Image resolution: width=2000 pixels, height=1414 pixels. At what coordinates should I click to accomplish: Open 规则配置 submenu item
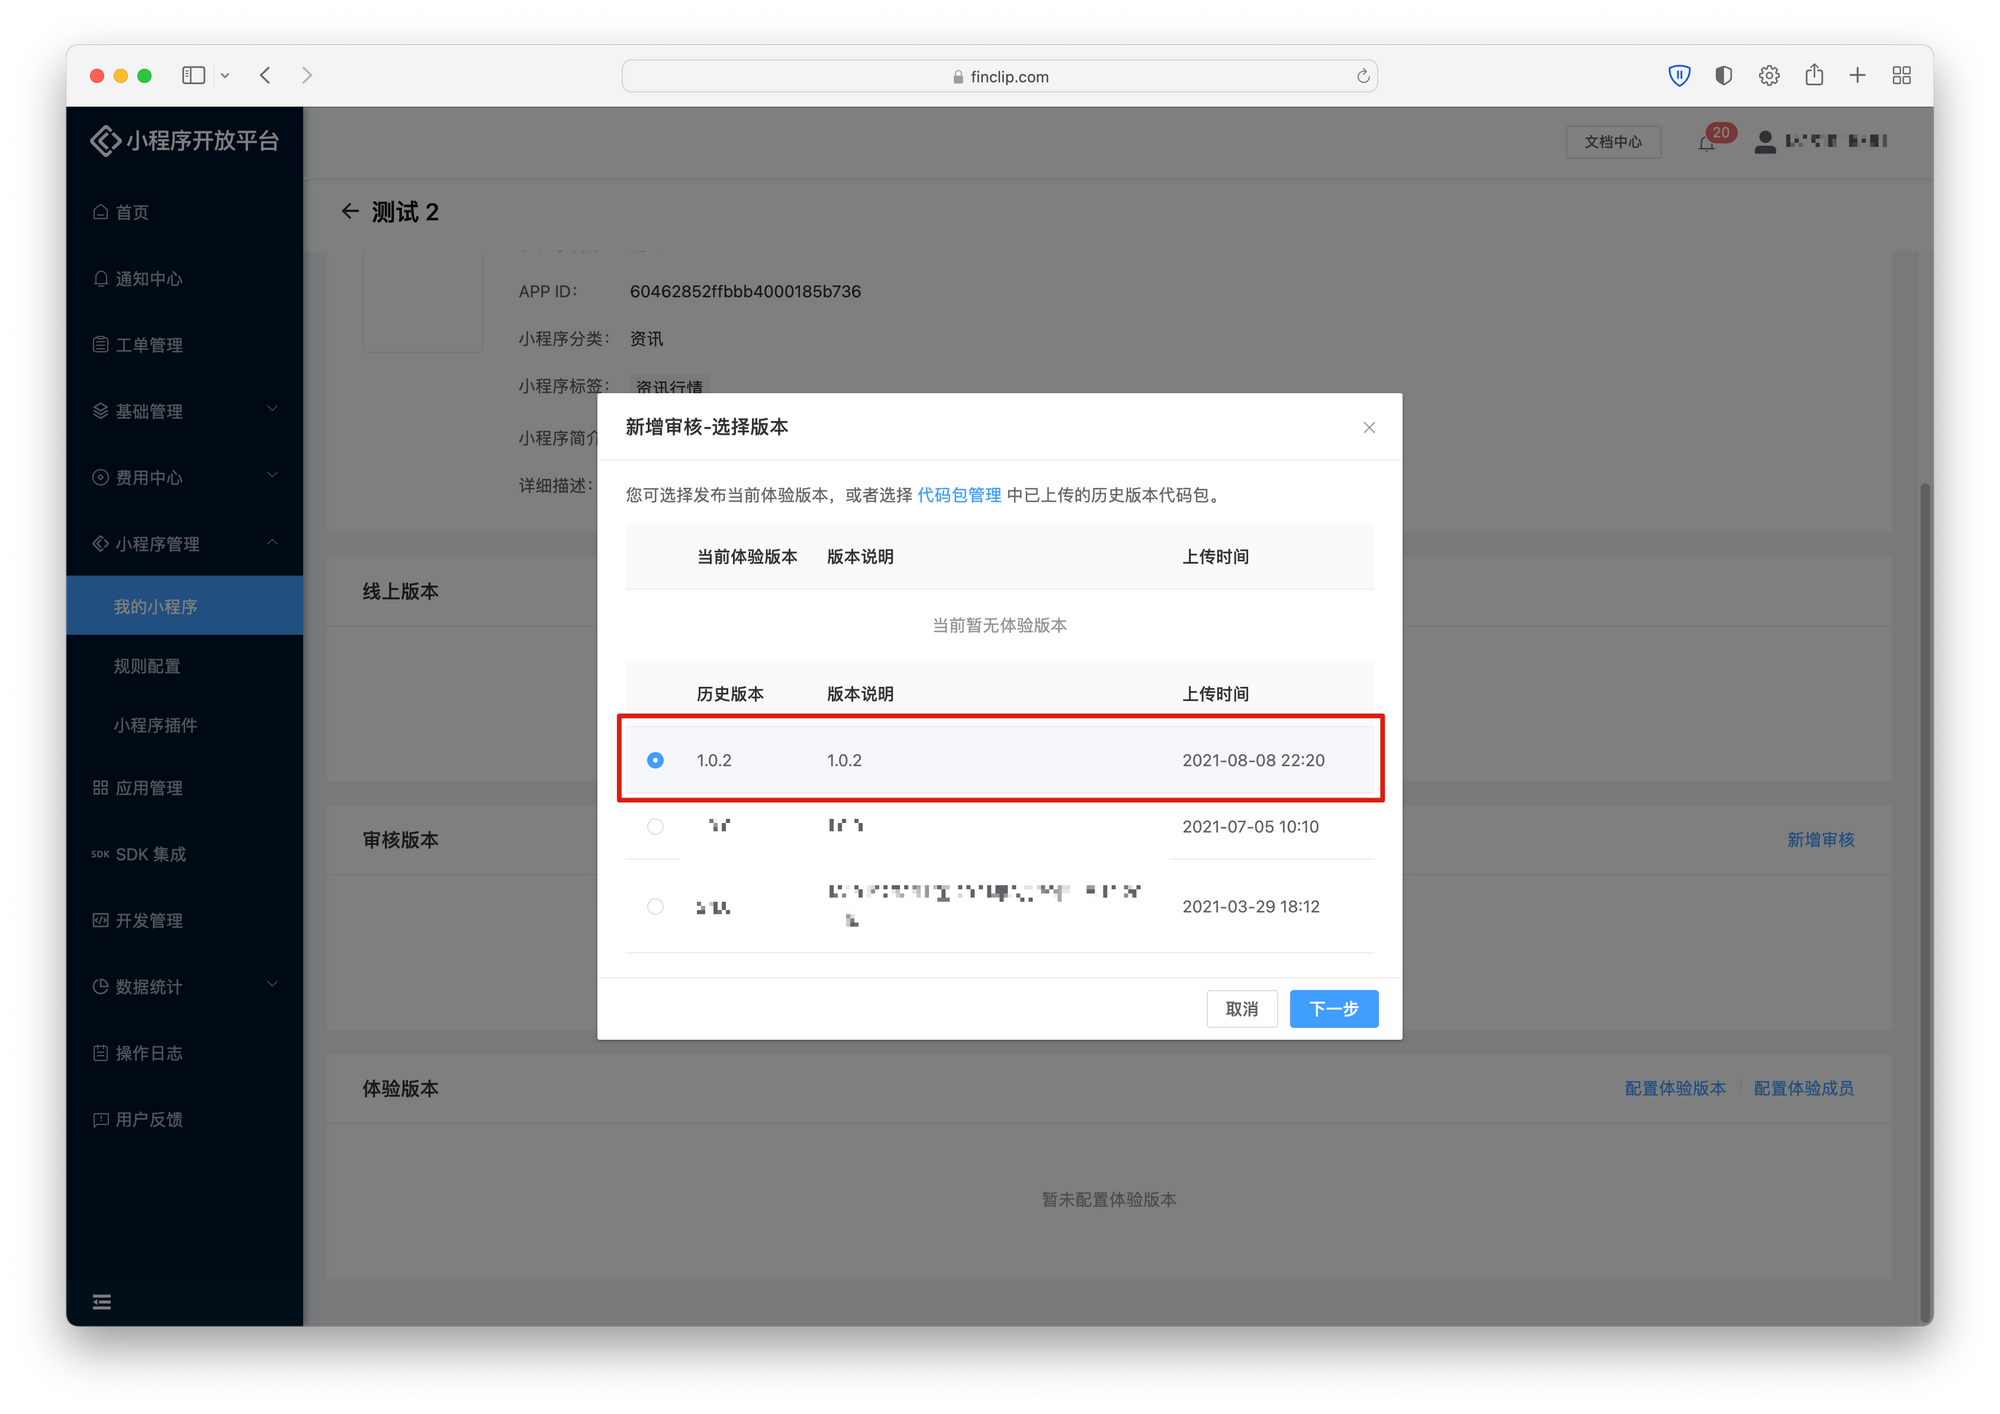coord(184,666)
